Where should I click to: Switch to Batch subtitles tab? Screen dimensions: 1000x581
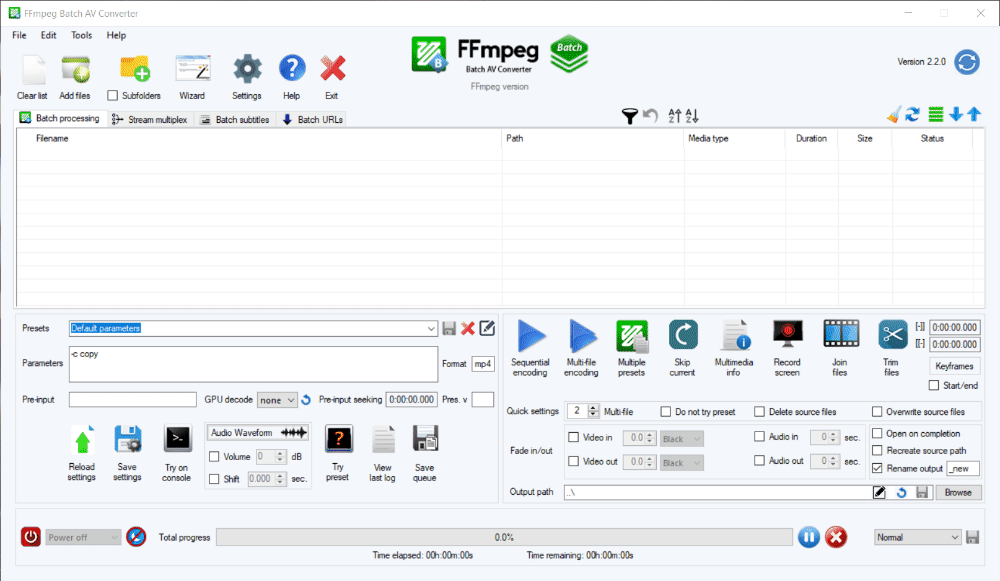tap(235, 119)
